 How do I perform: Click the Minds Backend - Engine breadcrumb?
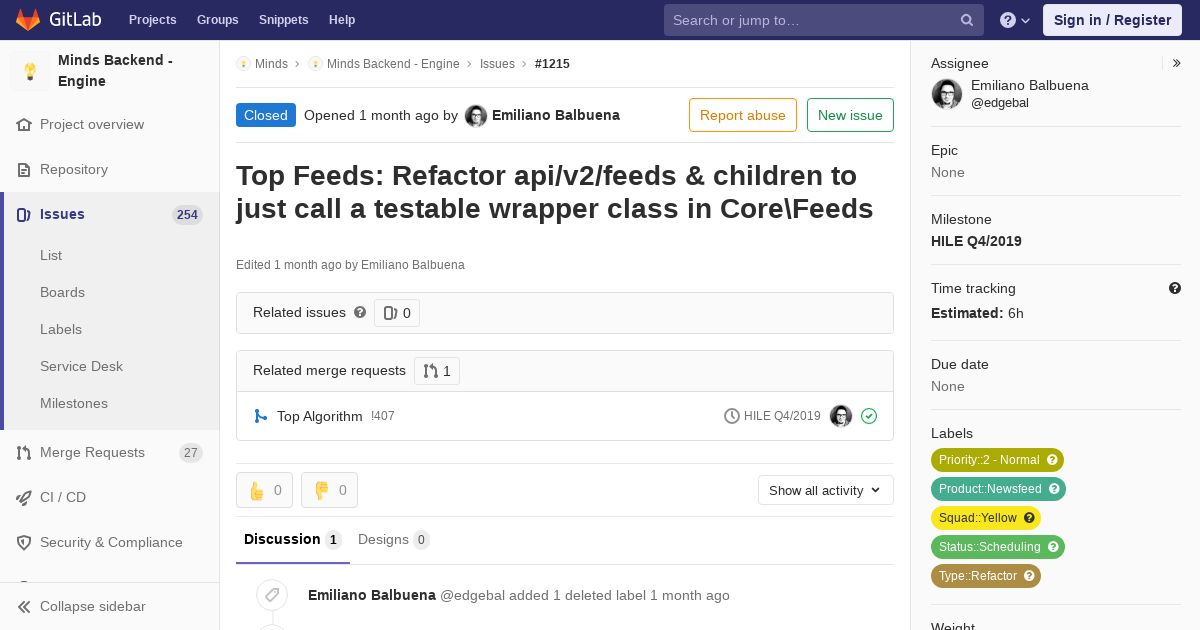point(393,64)
